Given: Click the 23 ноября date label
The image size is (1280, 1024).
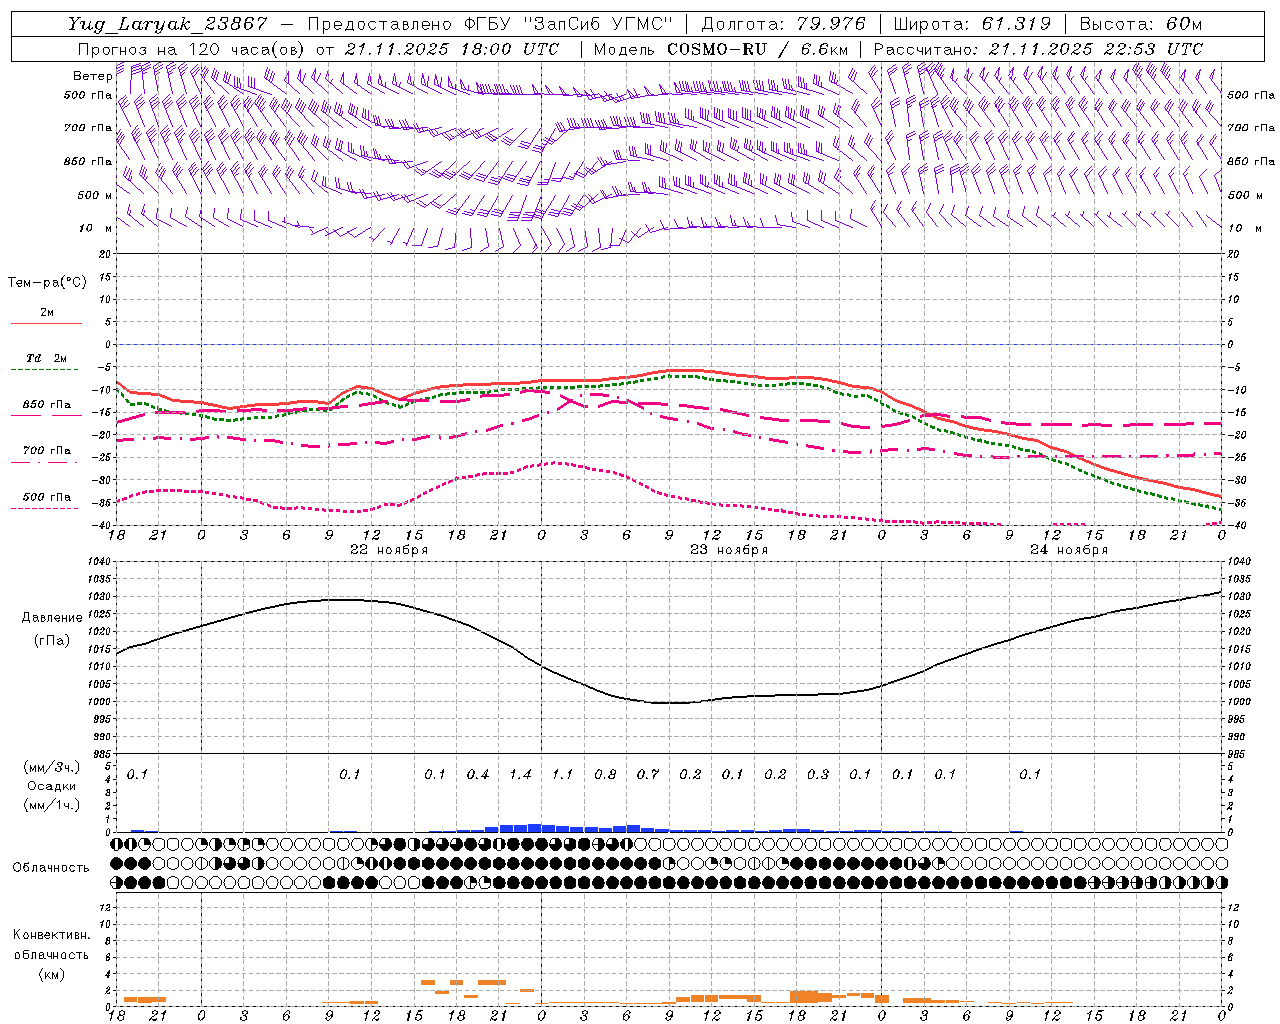Looking at the screenshot, I should (x=729, y=550).
